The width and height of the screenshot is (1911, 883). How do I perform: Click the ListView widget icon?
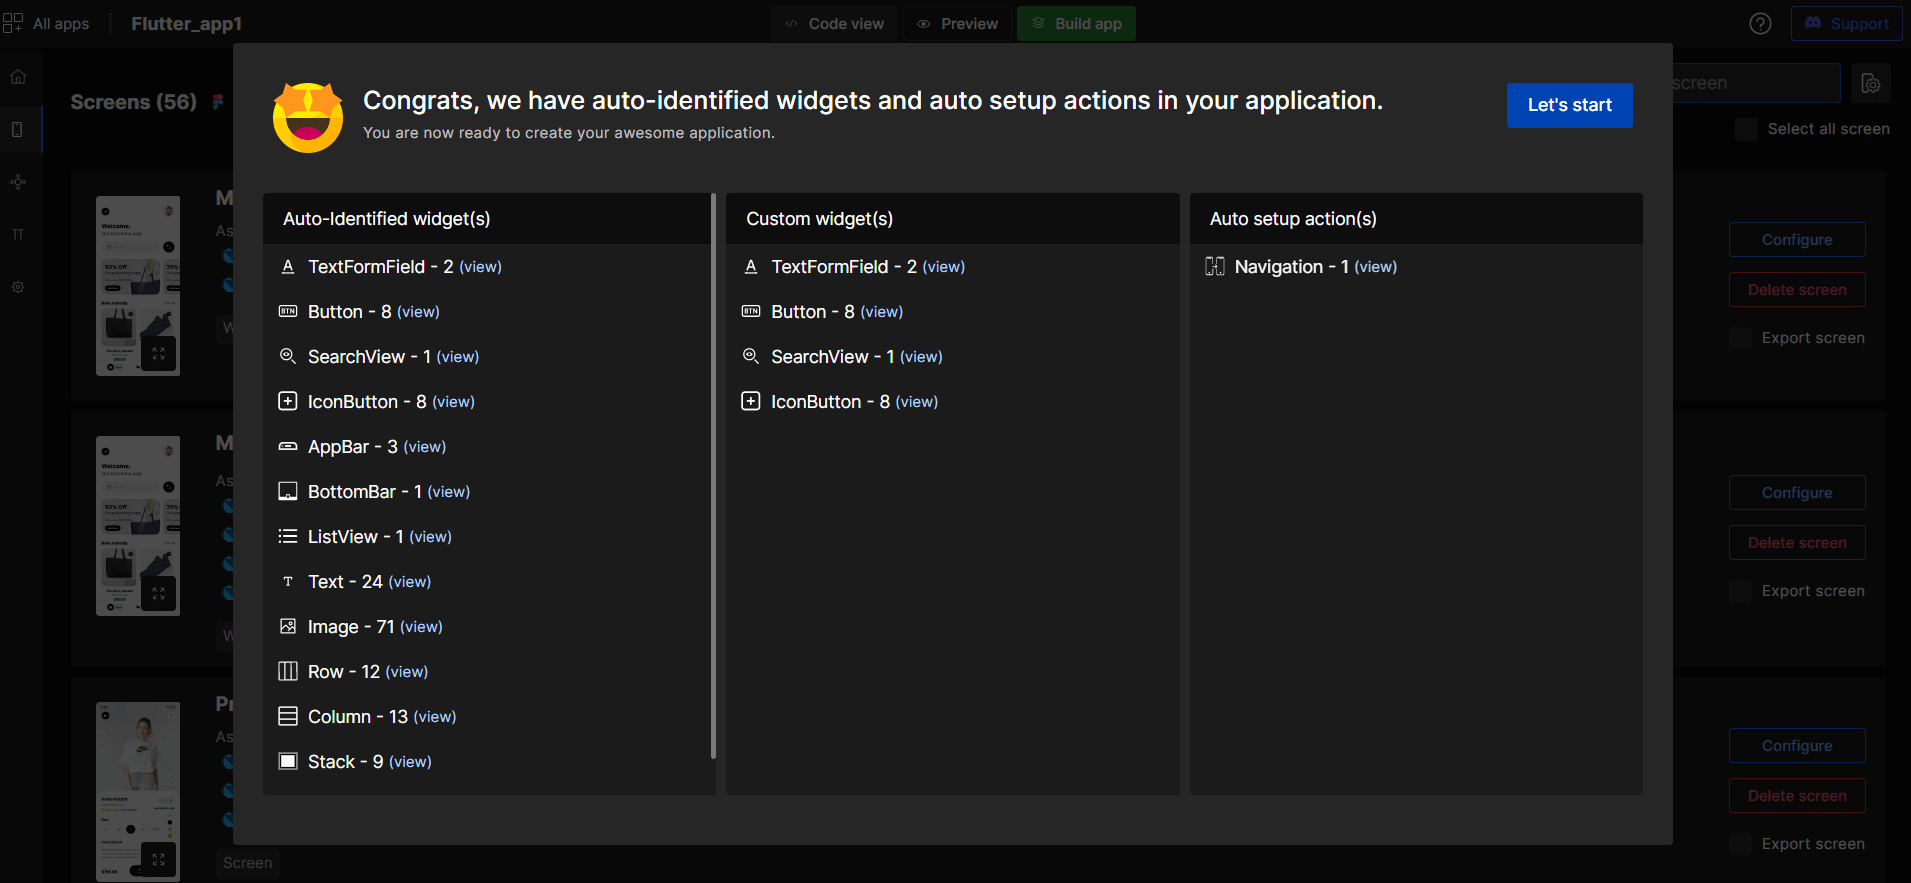[x=288, y=537]
